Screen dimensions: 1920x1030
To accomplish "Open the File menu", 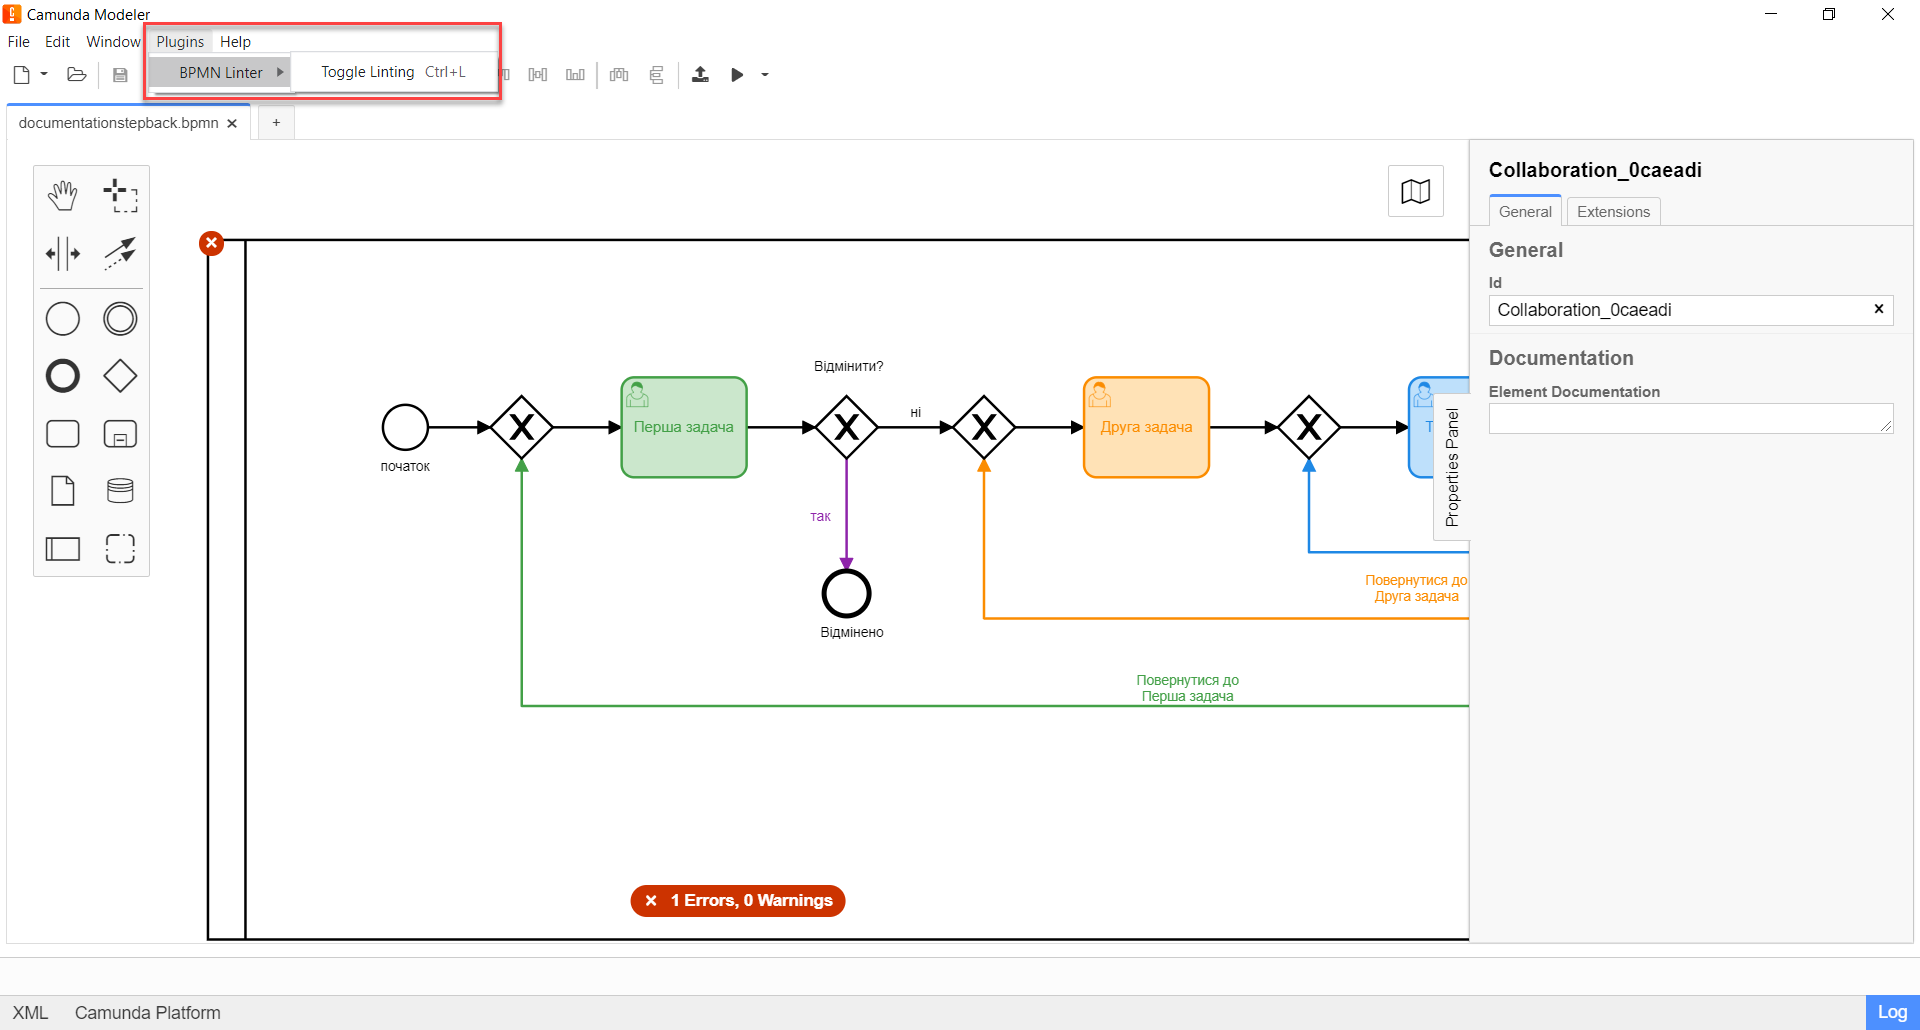I will pos(19,42).
